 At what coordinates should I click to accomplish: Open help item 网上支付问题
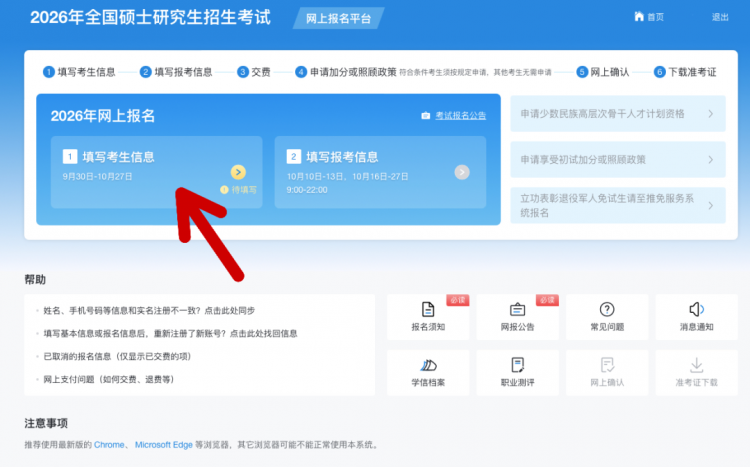(108, 379)
